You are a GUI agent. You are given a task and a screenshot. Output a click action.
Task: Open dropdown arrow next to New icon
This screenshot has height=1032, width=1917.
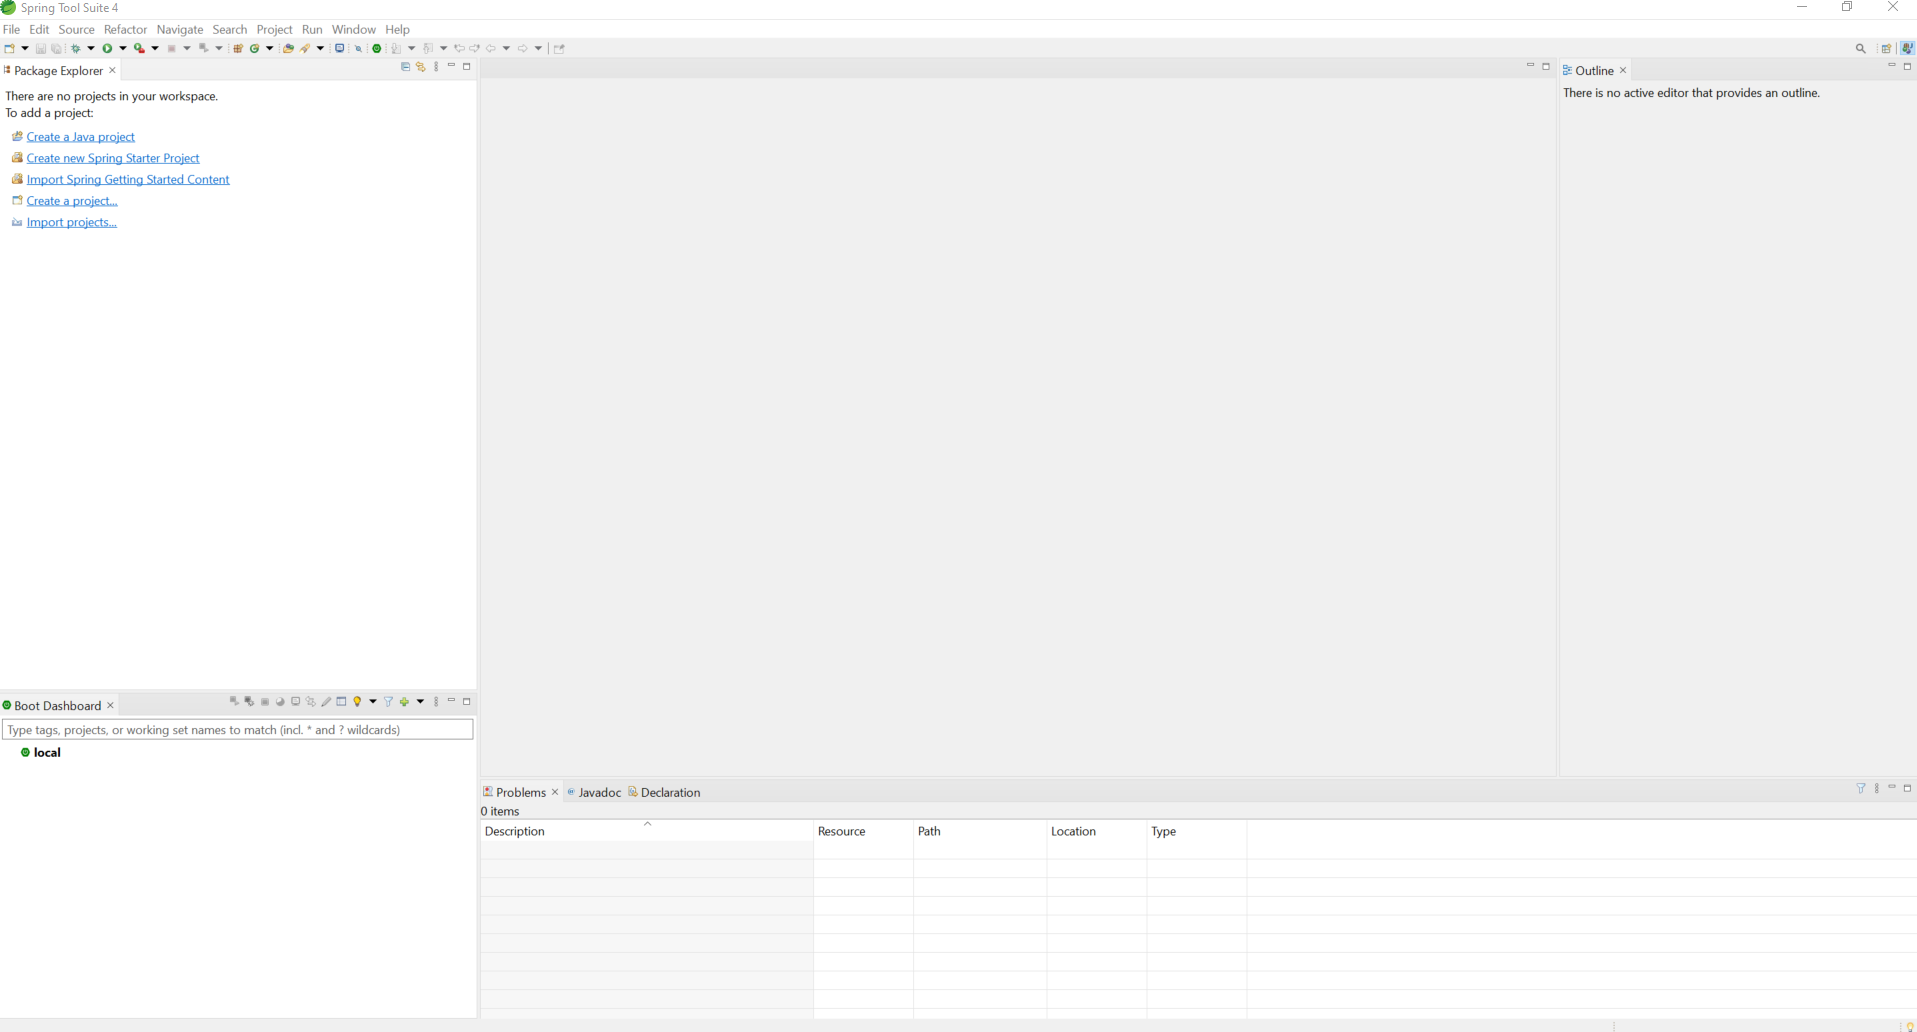[25, 48]
